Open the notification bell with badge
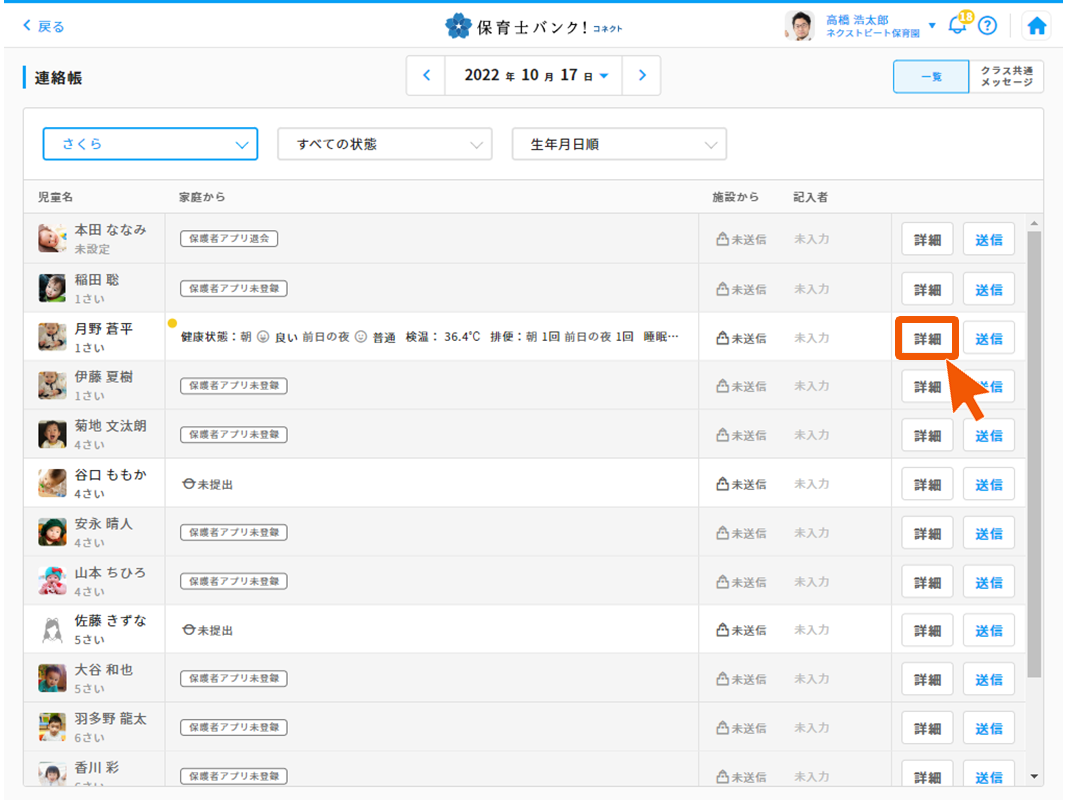This screenshot has height=800, width=1067. [957, 26]
